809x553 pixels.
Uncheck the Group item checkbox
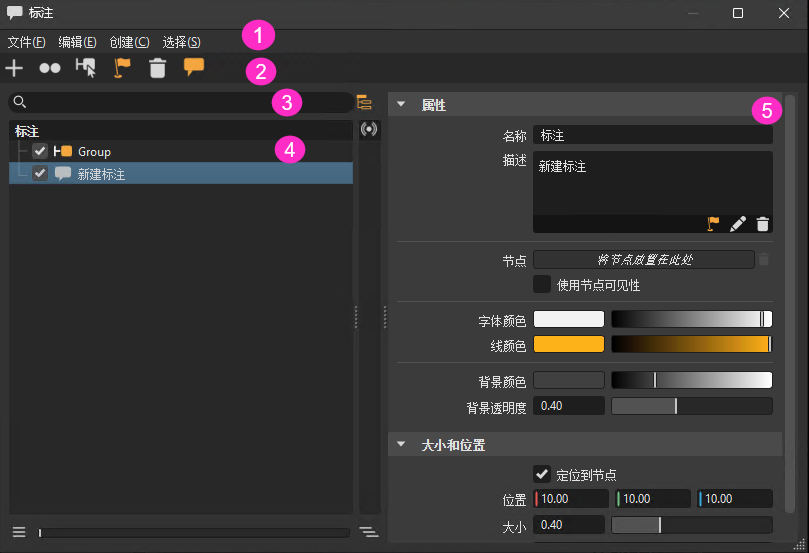coord(40,151)
